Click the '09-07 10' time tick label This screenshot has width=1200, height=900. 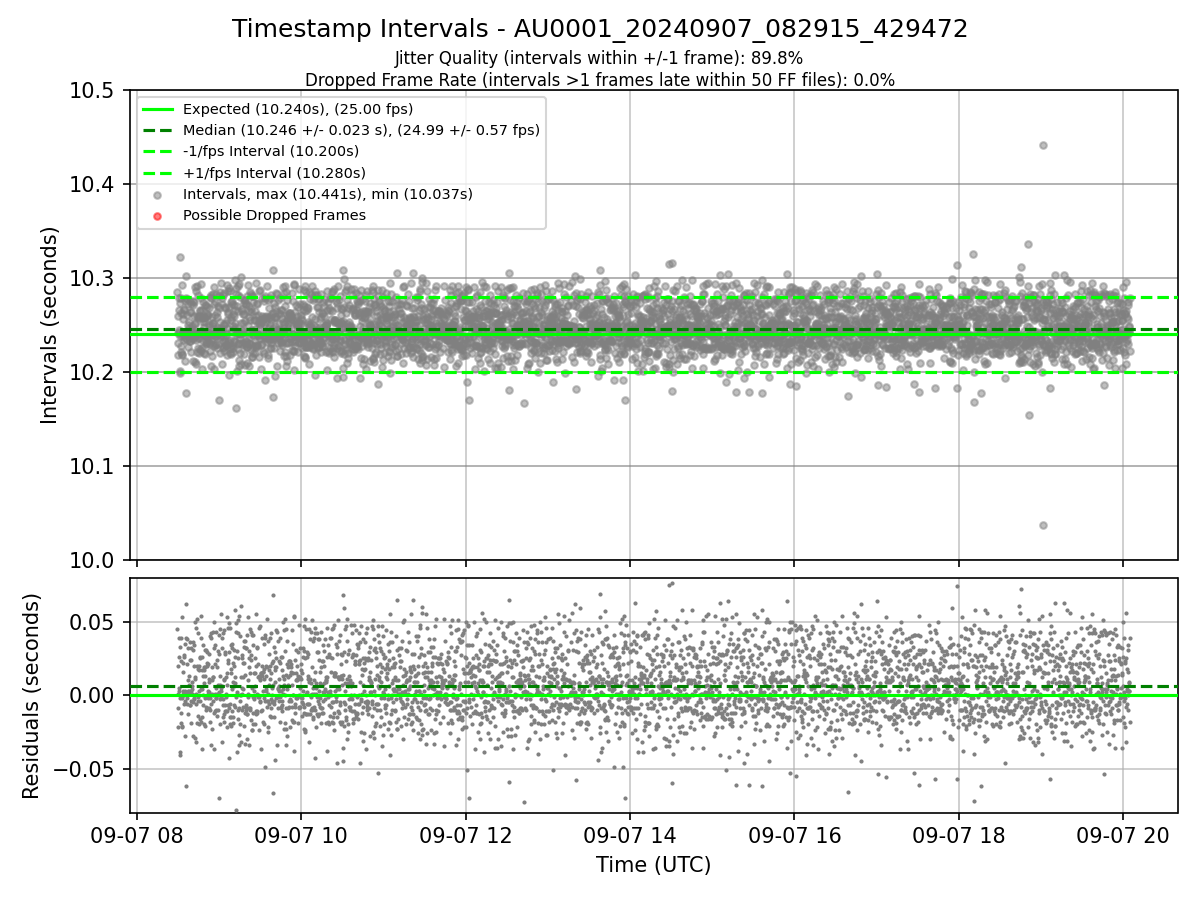tap(301, 834)
